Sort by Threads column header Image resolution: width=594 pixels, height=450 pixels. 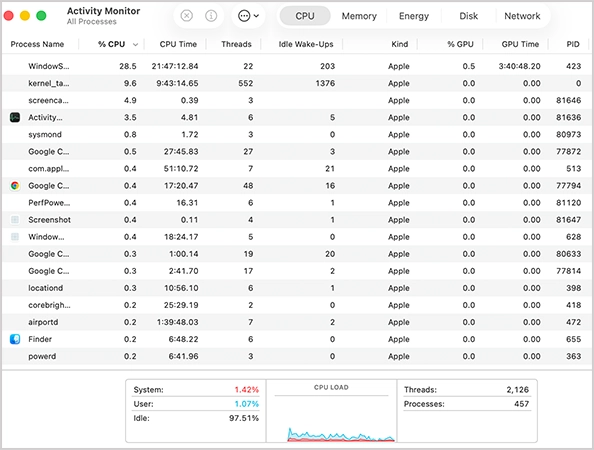236,44
